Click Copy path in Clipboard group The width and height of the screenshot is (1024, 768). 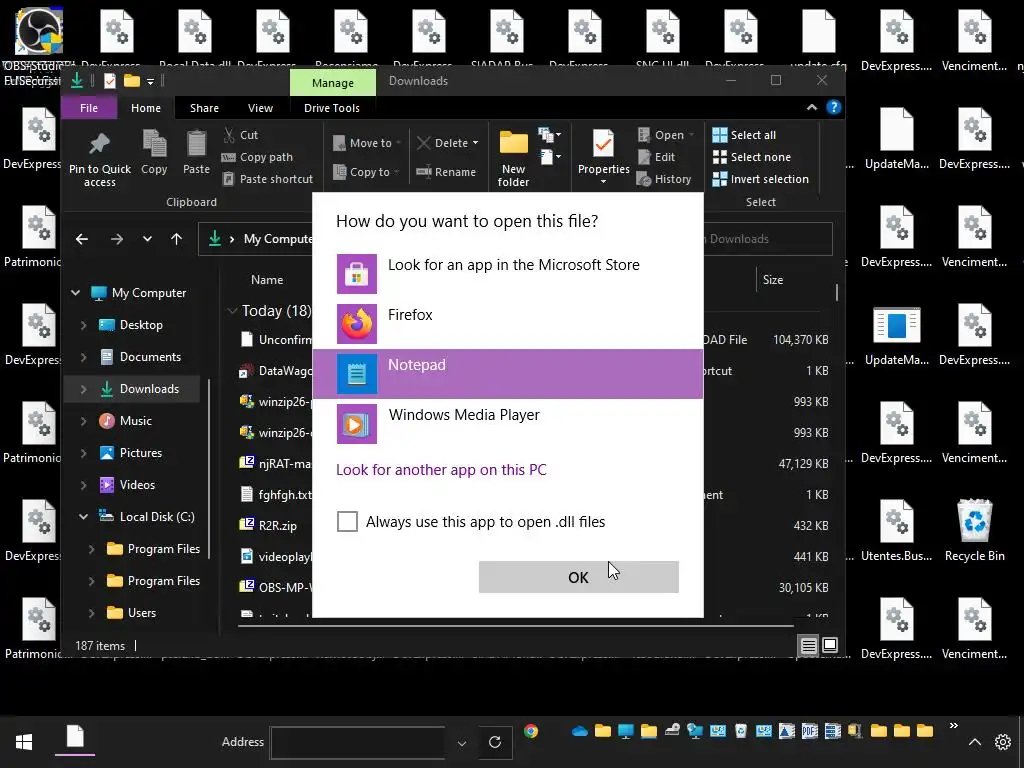(257, 157)
